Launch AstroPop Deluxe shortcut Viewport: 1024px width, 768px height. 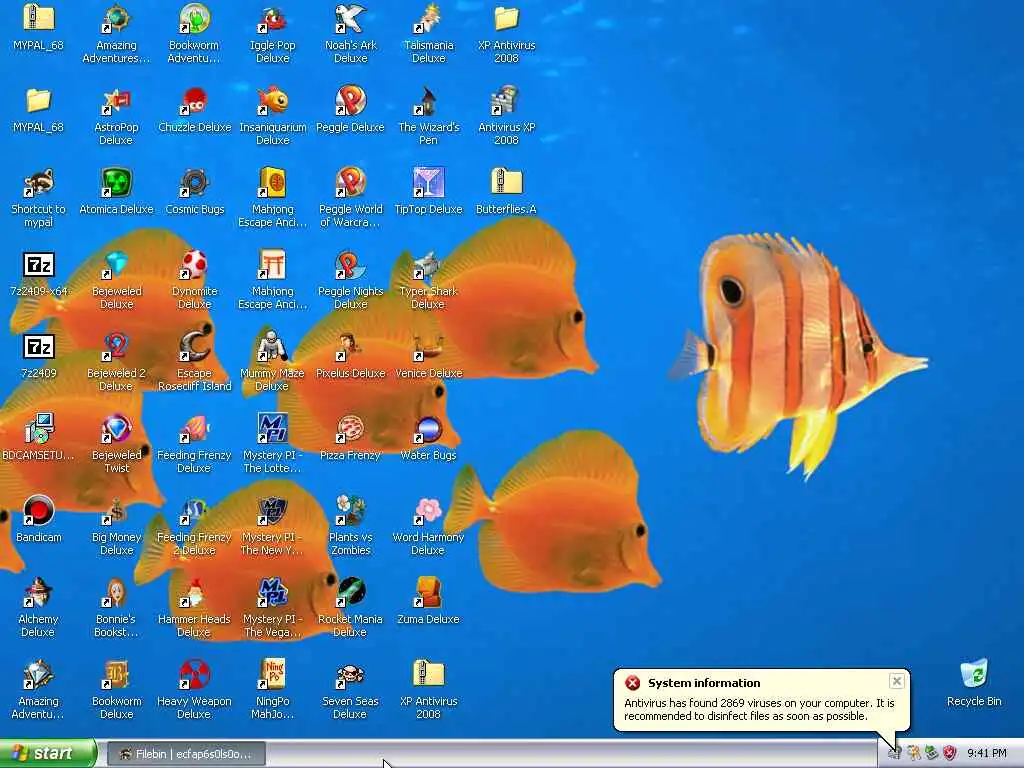click(x=116, y=101)
